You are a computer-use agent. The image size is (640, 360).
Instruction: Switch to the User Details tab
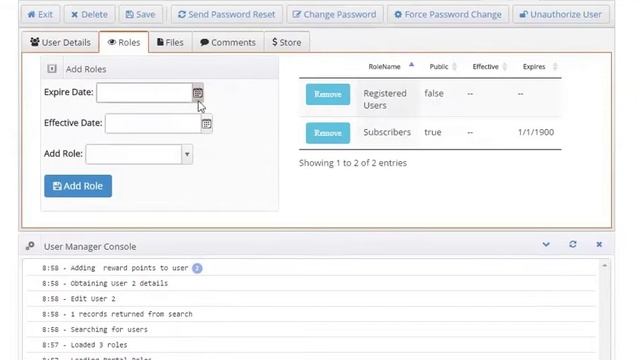[60, 42]
